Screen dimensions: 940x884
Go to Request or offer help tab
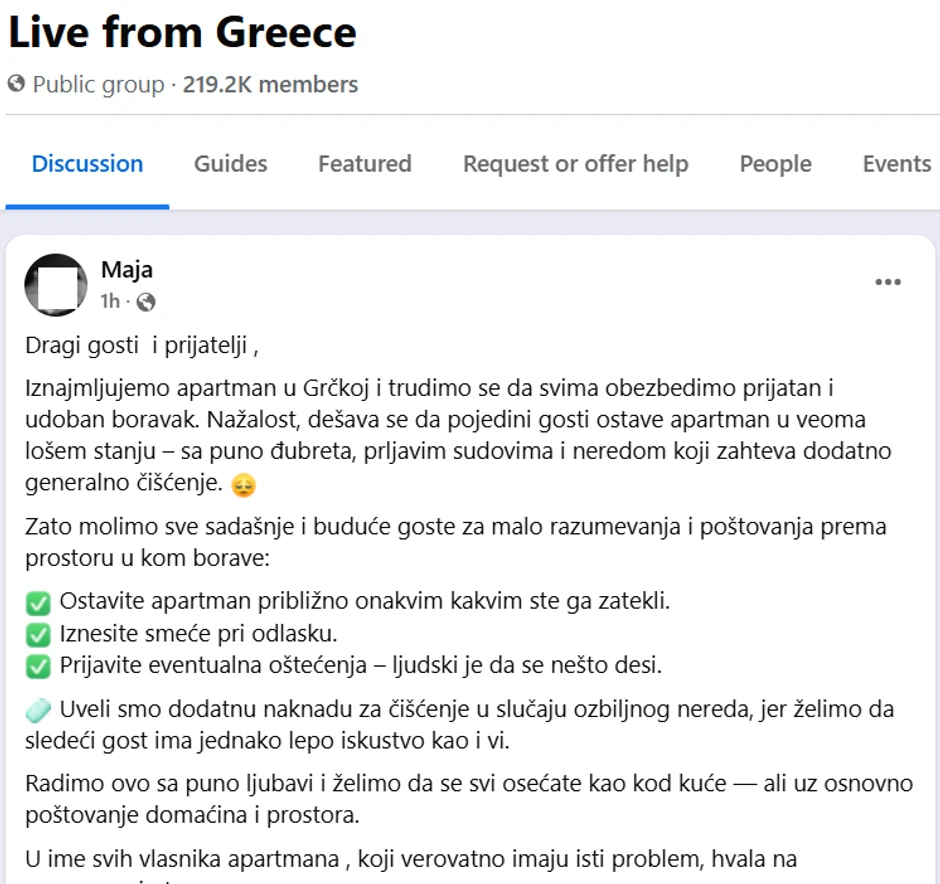[575, 164]
